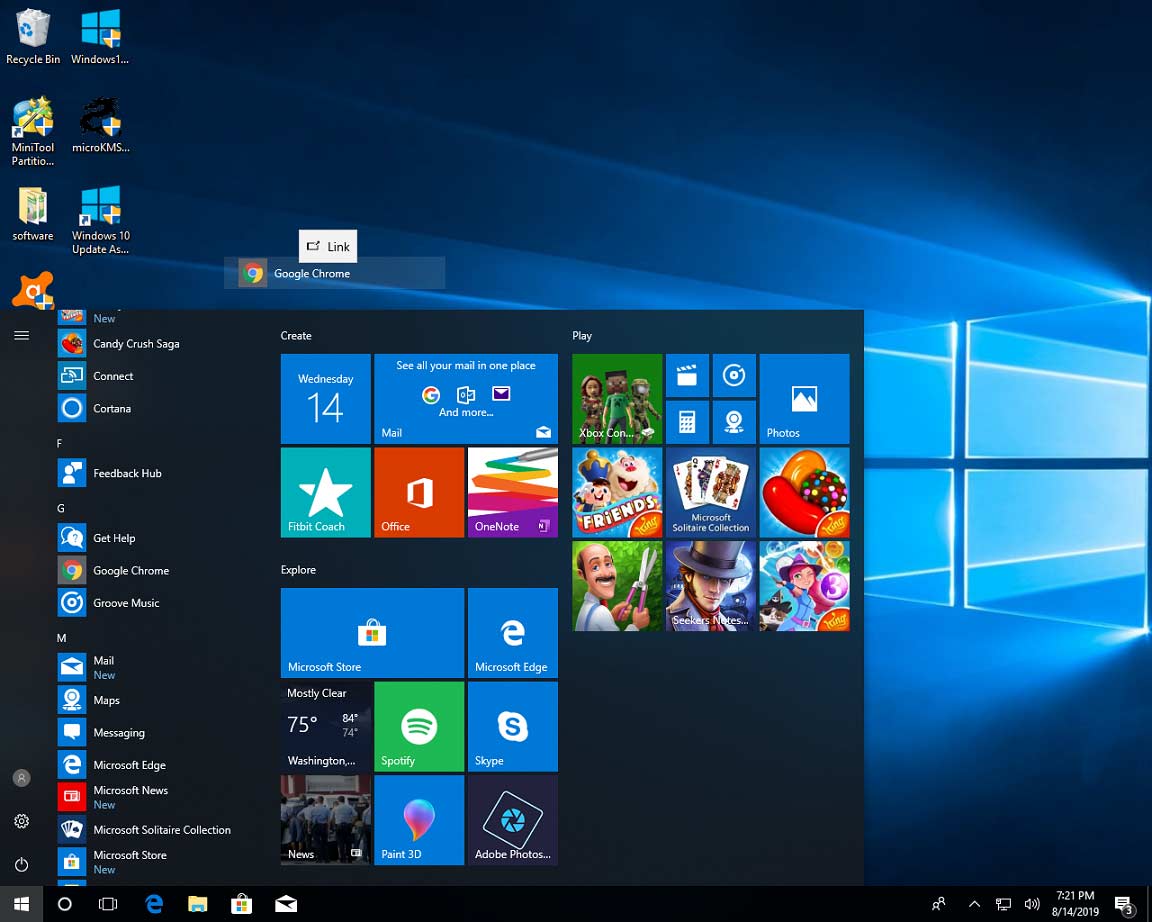Open Settings gear in Start sidebar
Screen dimensions: 1152x922
(x=21, y=821)
